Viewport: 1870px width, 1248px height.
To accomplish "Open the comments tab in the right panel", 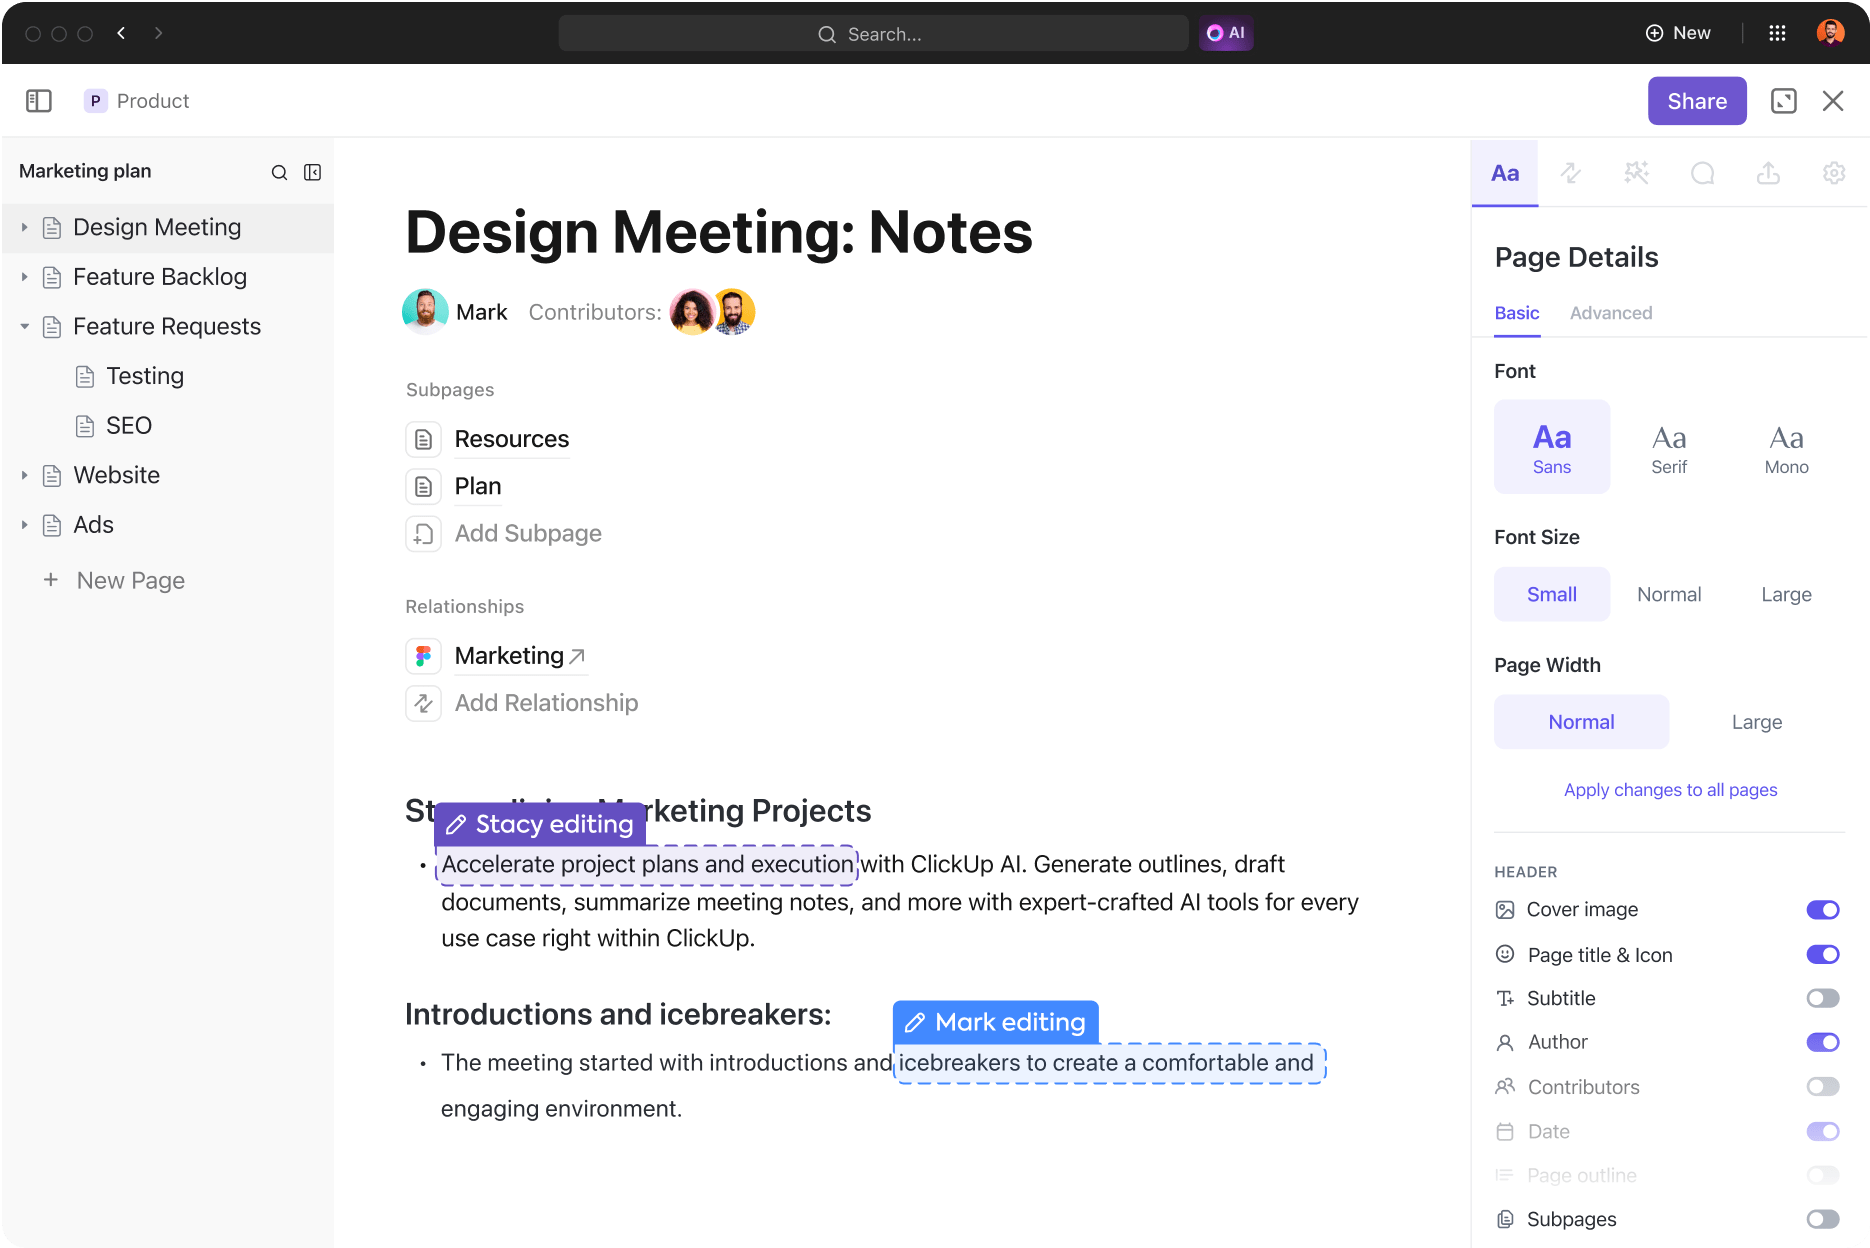I will click(x=1703, y=173).
